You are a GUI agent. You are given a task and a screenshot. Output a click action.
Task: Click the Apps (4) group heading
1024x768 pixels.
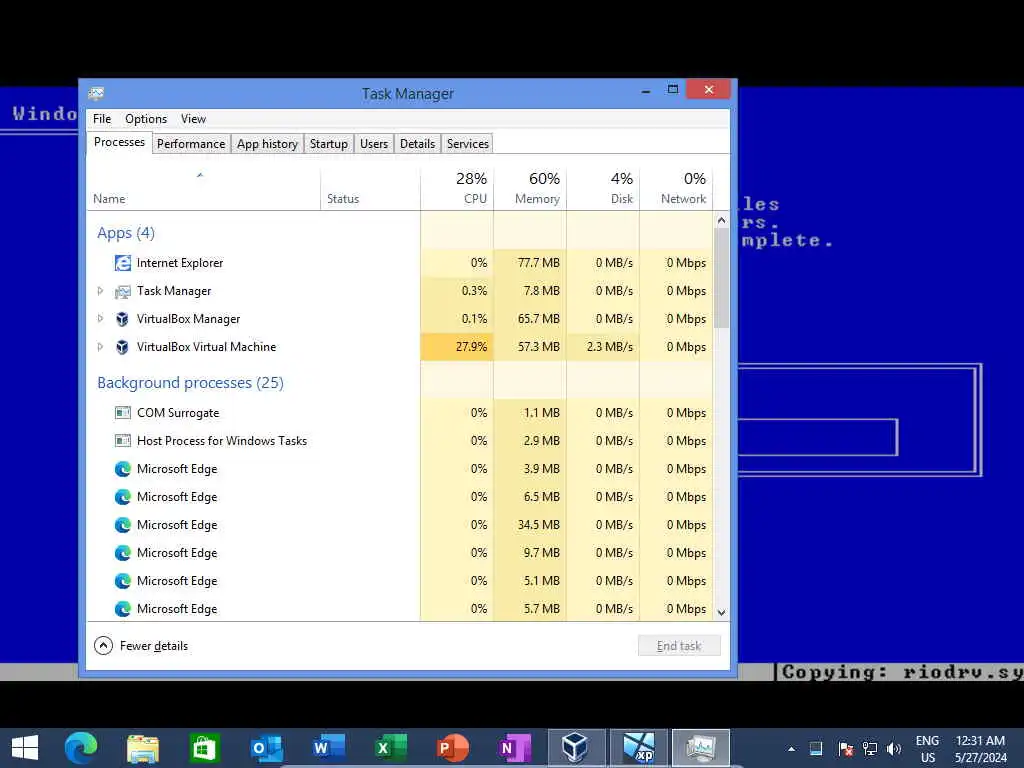click(x=126, y=233)
